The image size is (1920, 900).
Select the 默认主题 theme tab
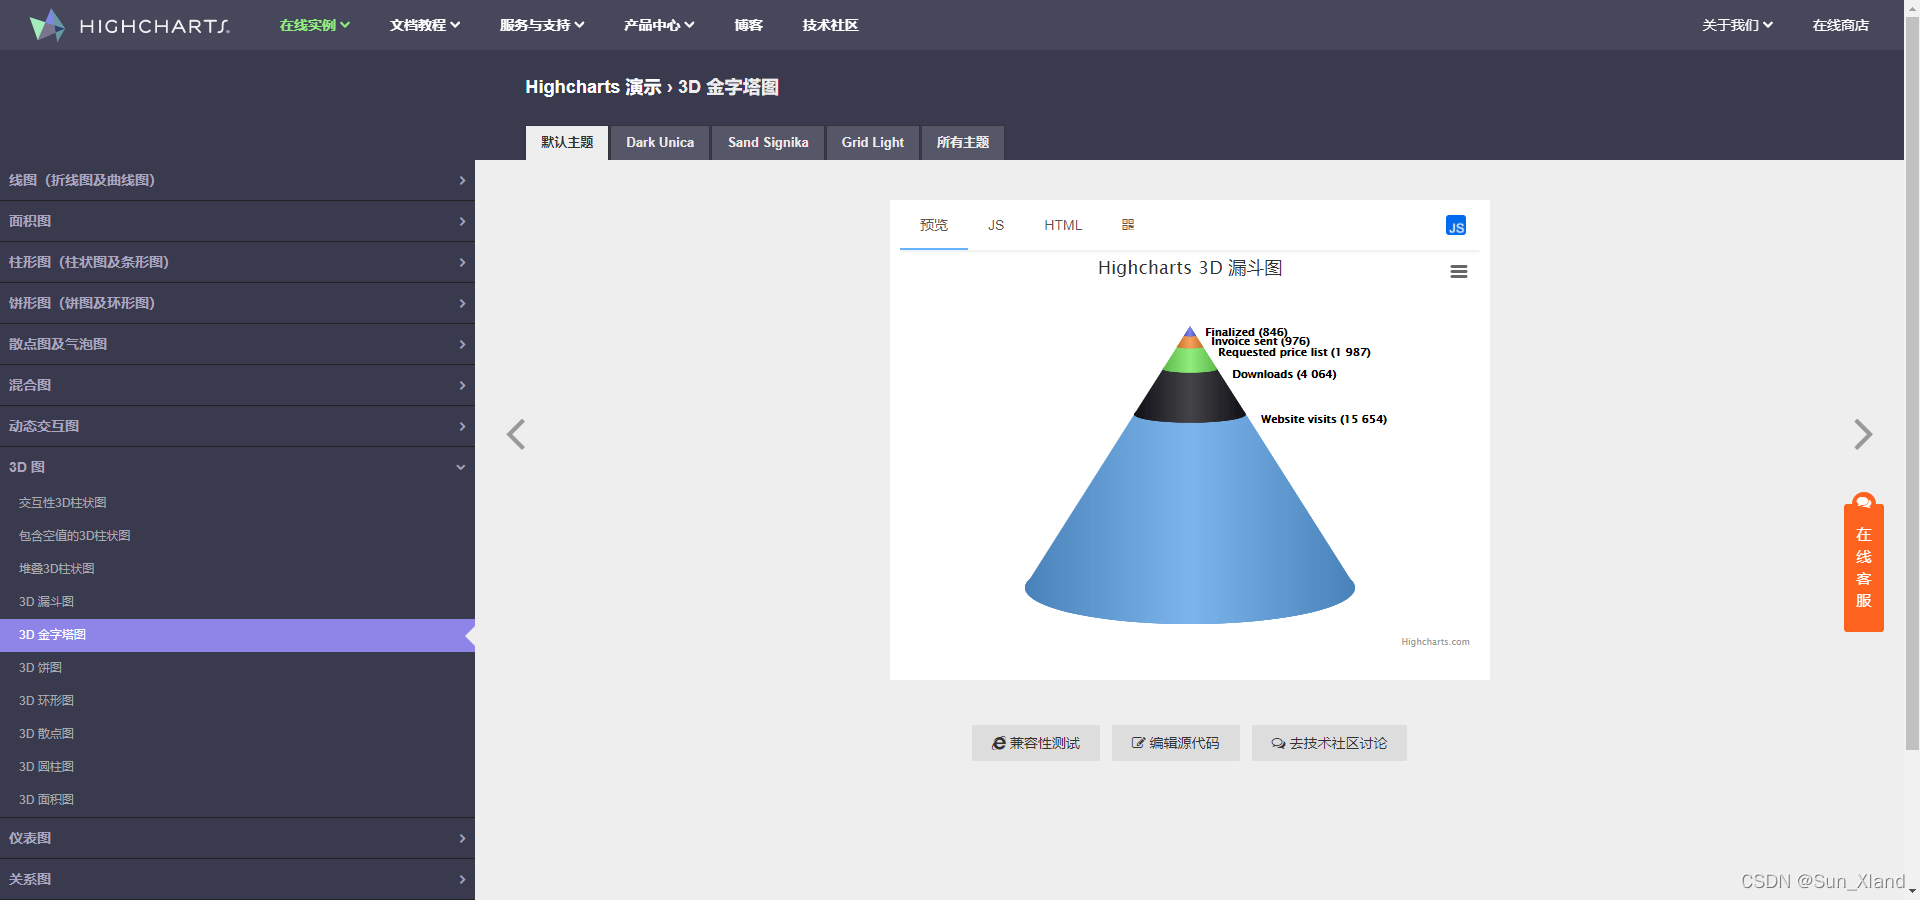tap(567, 143)
